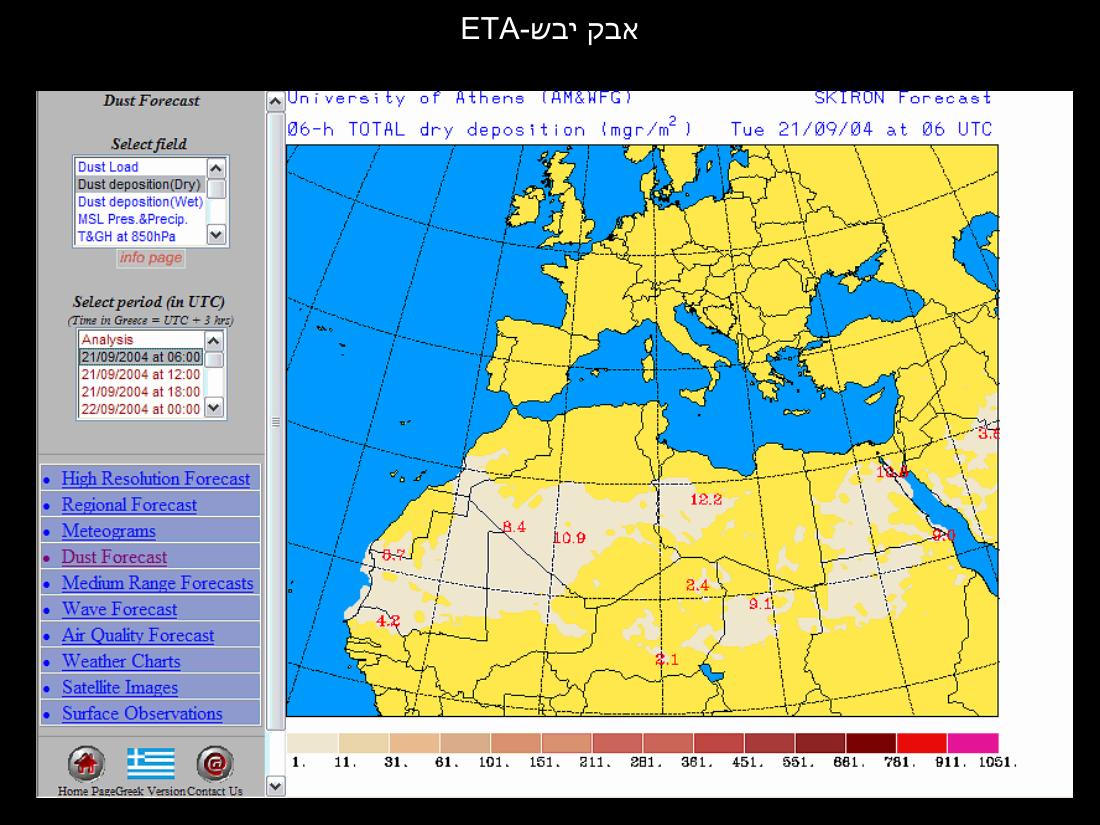Click the dark red legend swatch labeled 781

922,743
